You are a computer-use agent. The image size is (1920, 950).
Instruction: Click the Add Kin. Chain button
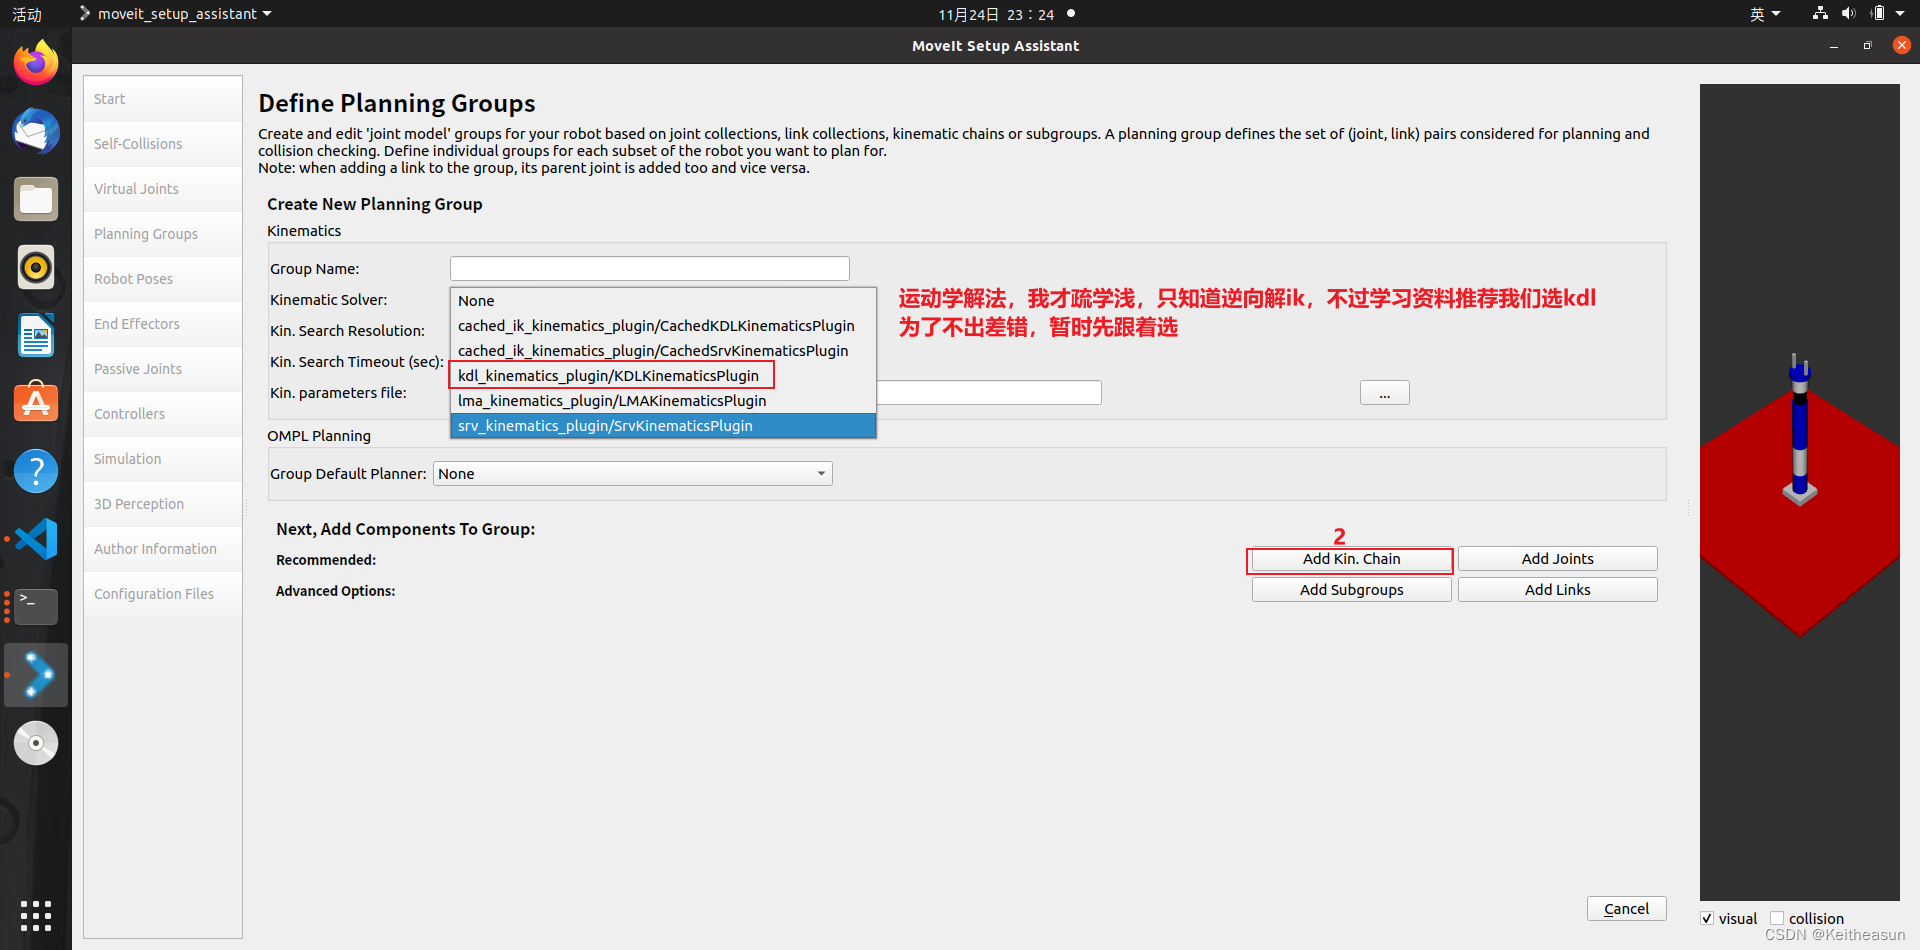[x=1351, y=559]
